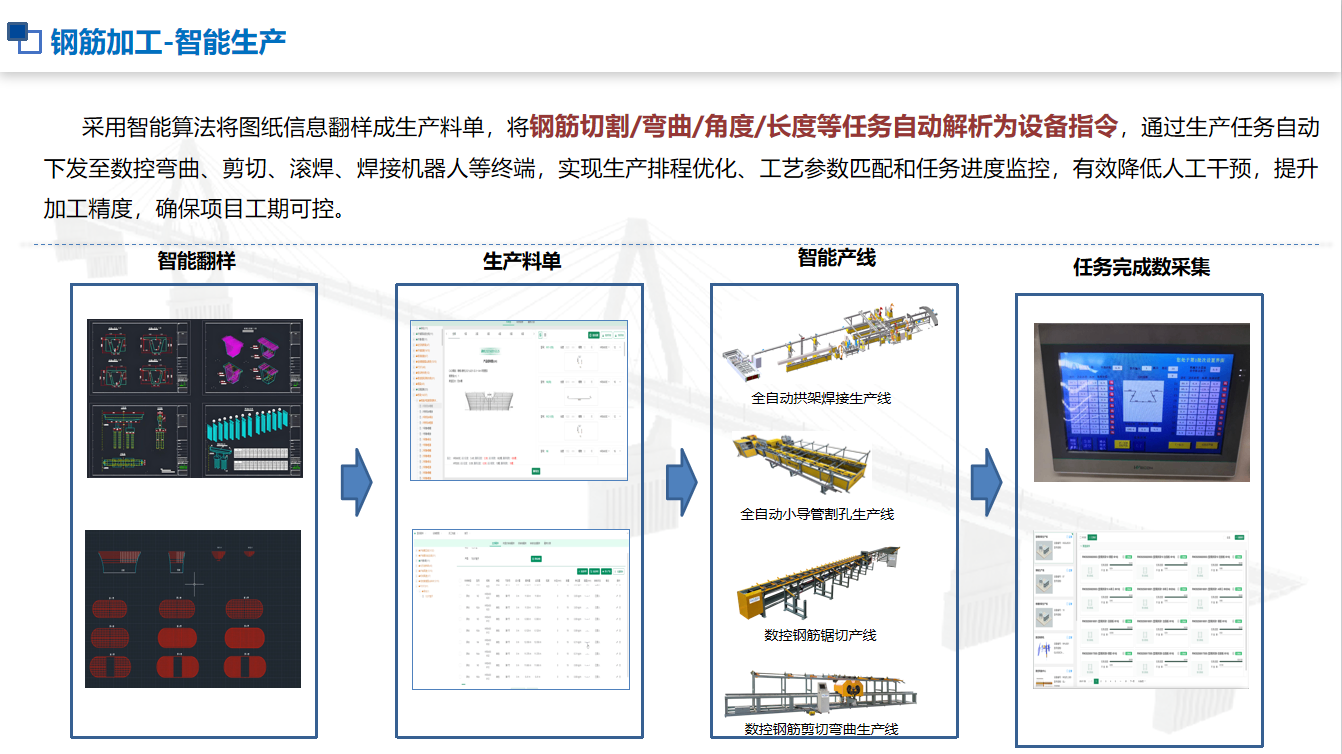Image resolution: width=1342 pixels, height=754 pixels.
Task: Open the red cross-section CAD drawing panel
Action: point(138,357)
